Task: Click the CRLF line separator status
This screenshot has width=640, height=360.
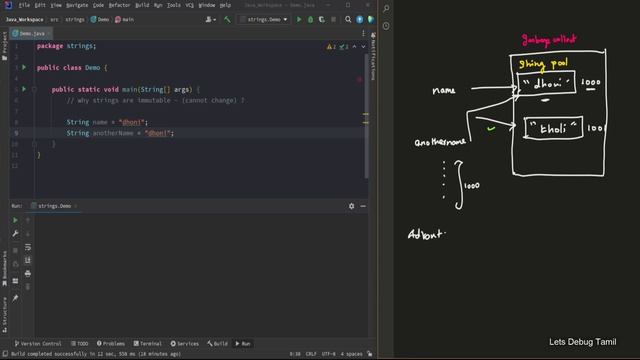Action: (311, 354)
